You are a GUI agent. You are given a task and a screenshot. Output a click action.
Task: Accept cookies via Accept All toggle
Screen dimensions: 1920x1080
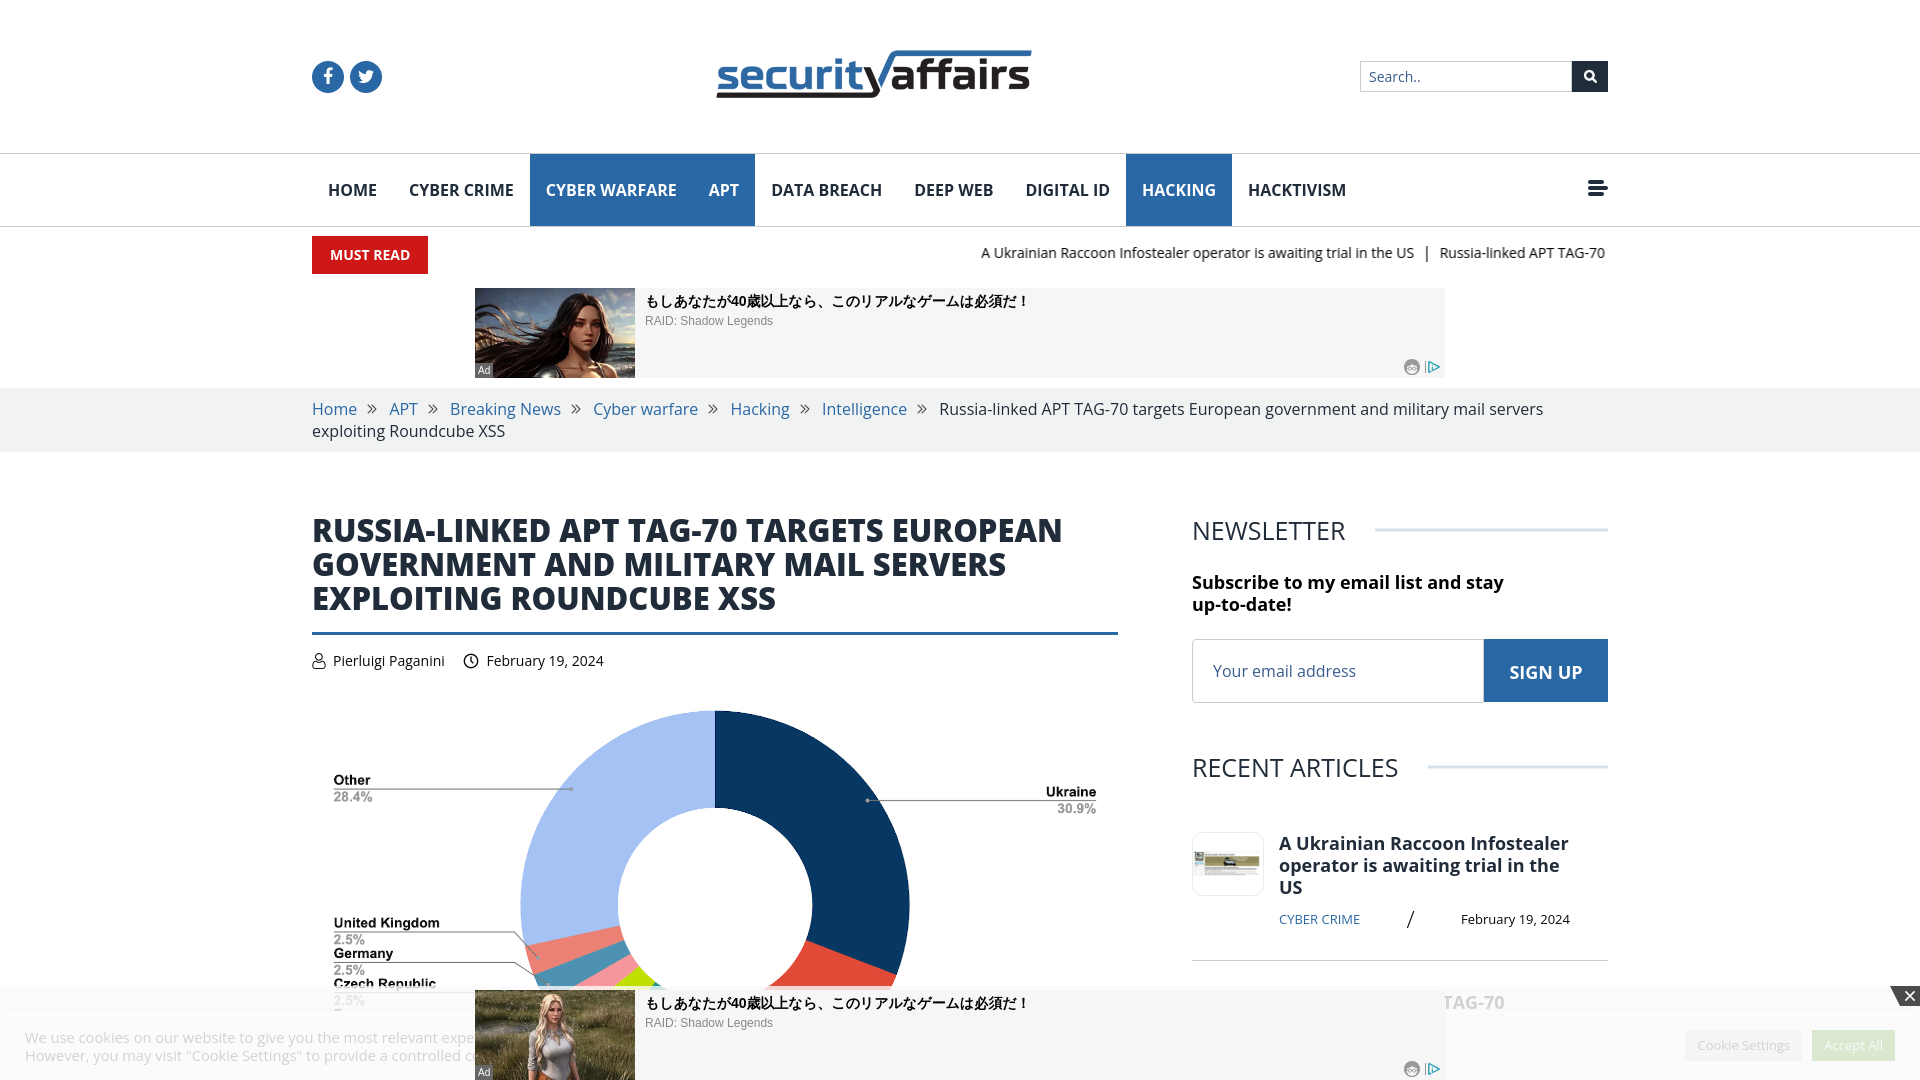pos(1853,1043)
